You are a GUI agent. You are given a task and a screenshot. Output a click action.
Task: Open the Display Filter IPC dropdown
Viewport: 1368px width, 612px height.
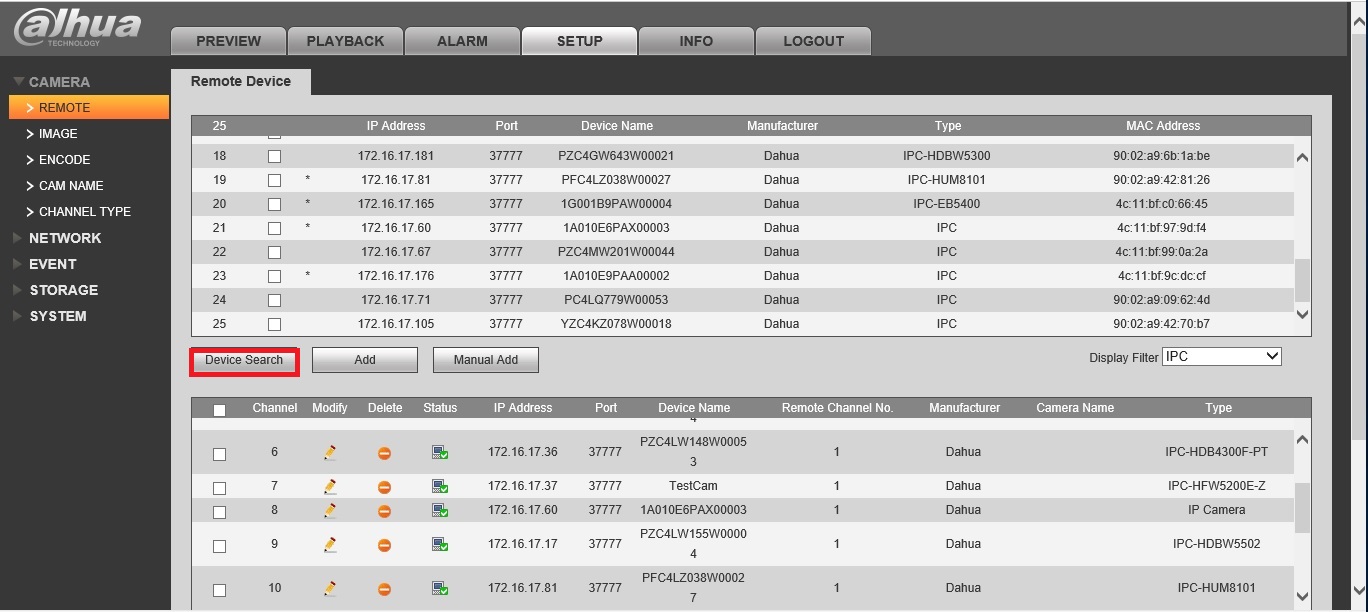pyautogui.click(x=1222, y=356)
